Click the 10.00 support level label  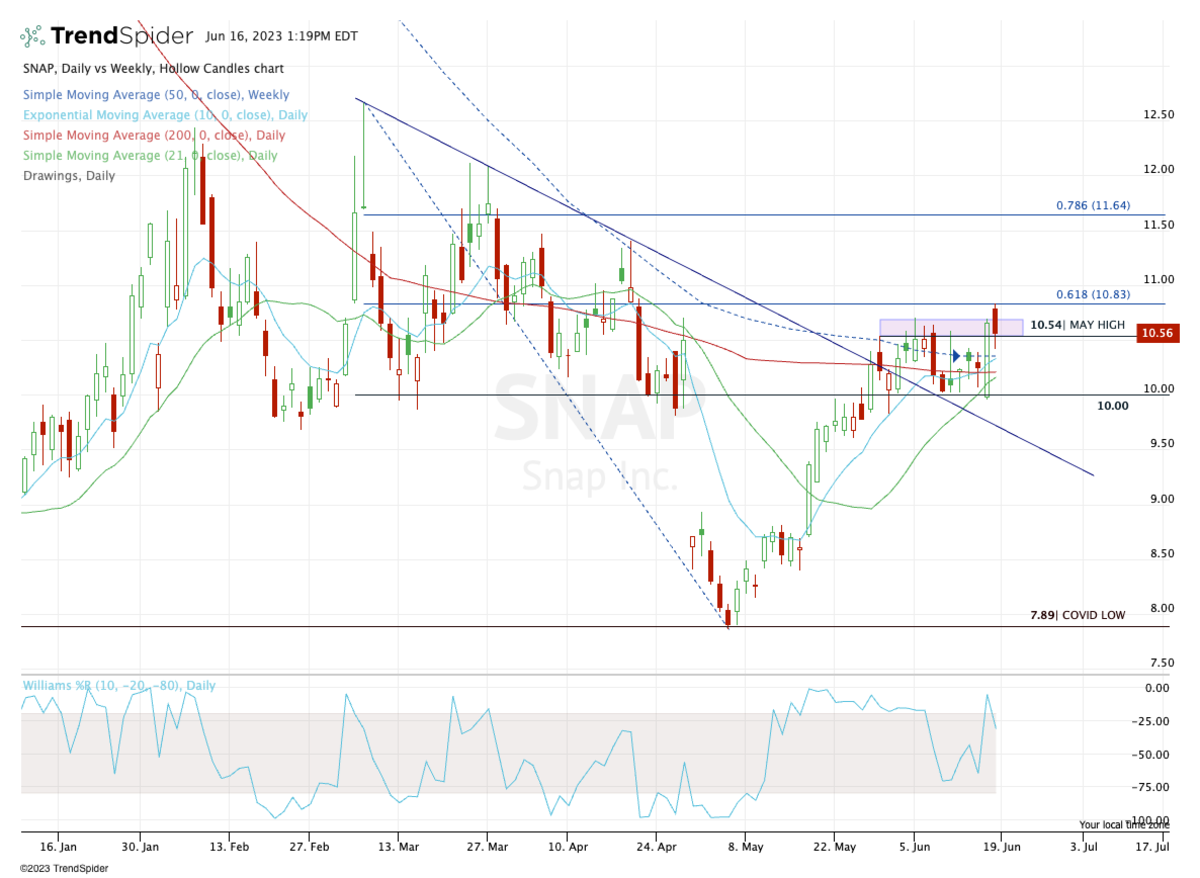[1113, 406]
